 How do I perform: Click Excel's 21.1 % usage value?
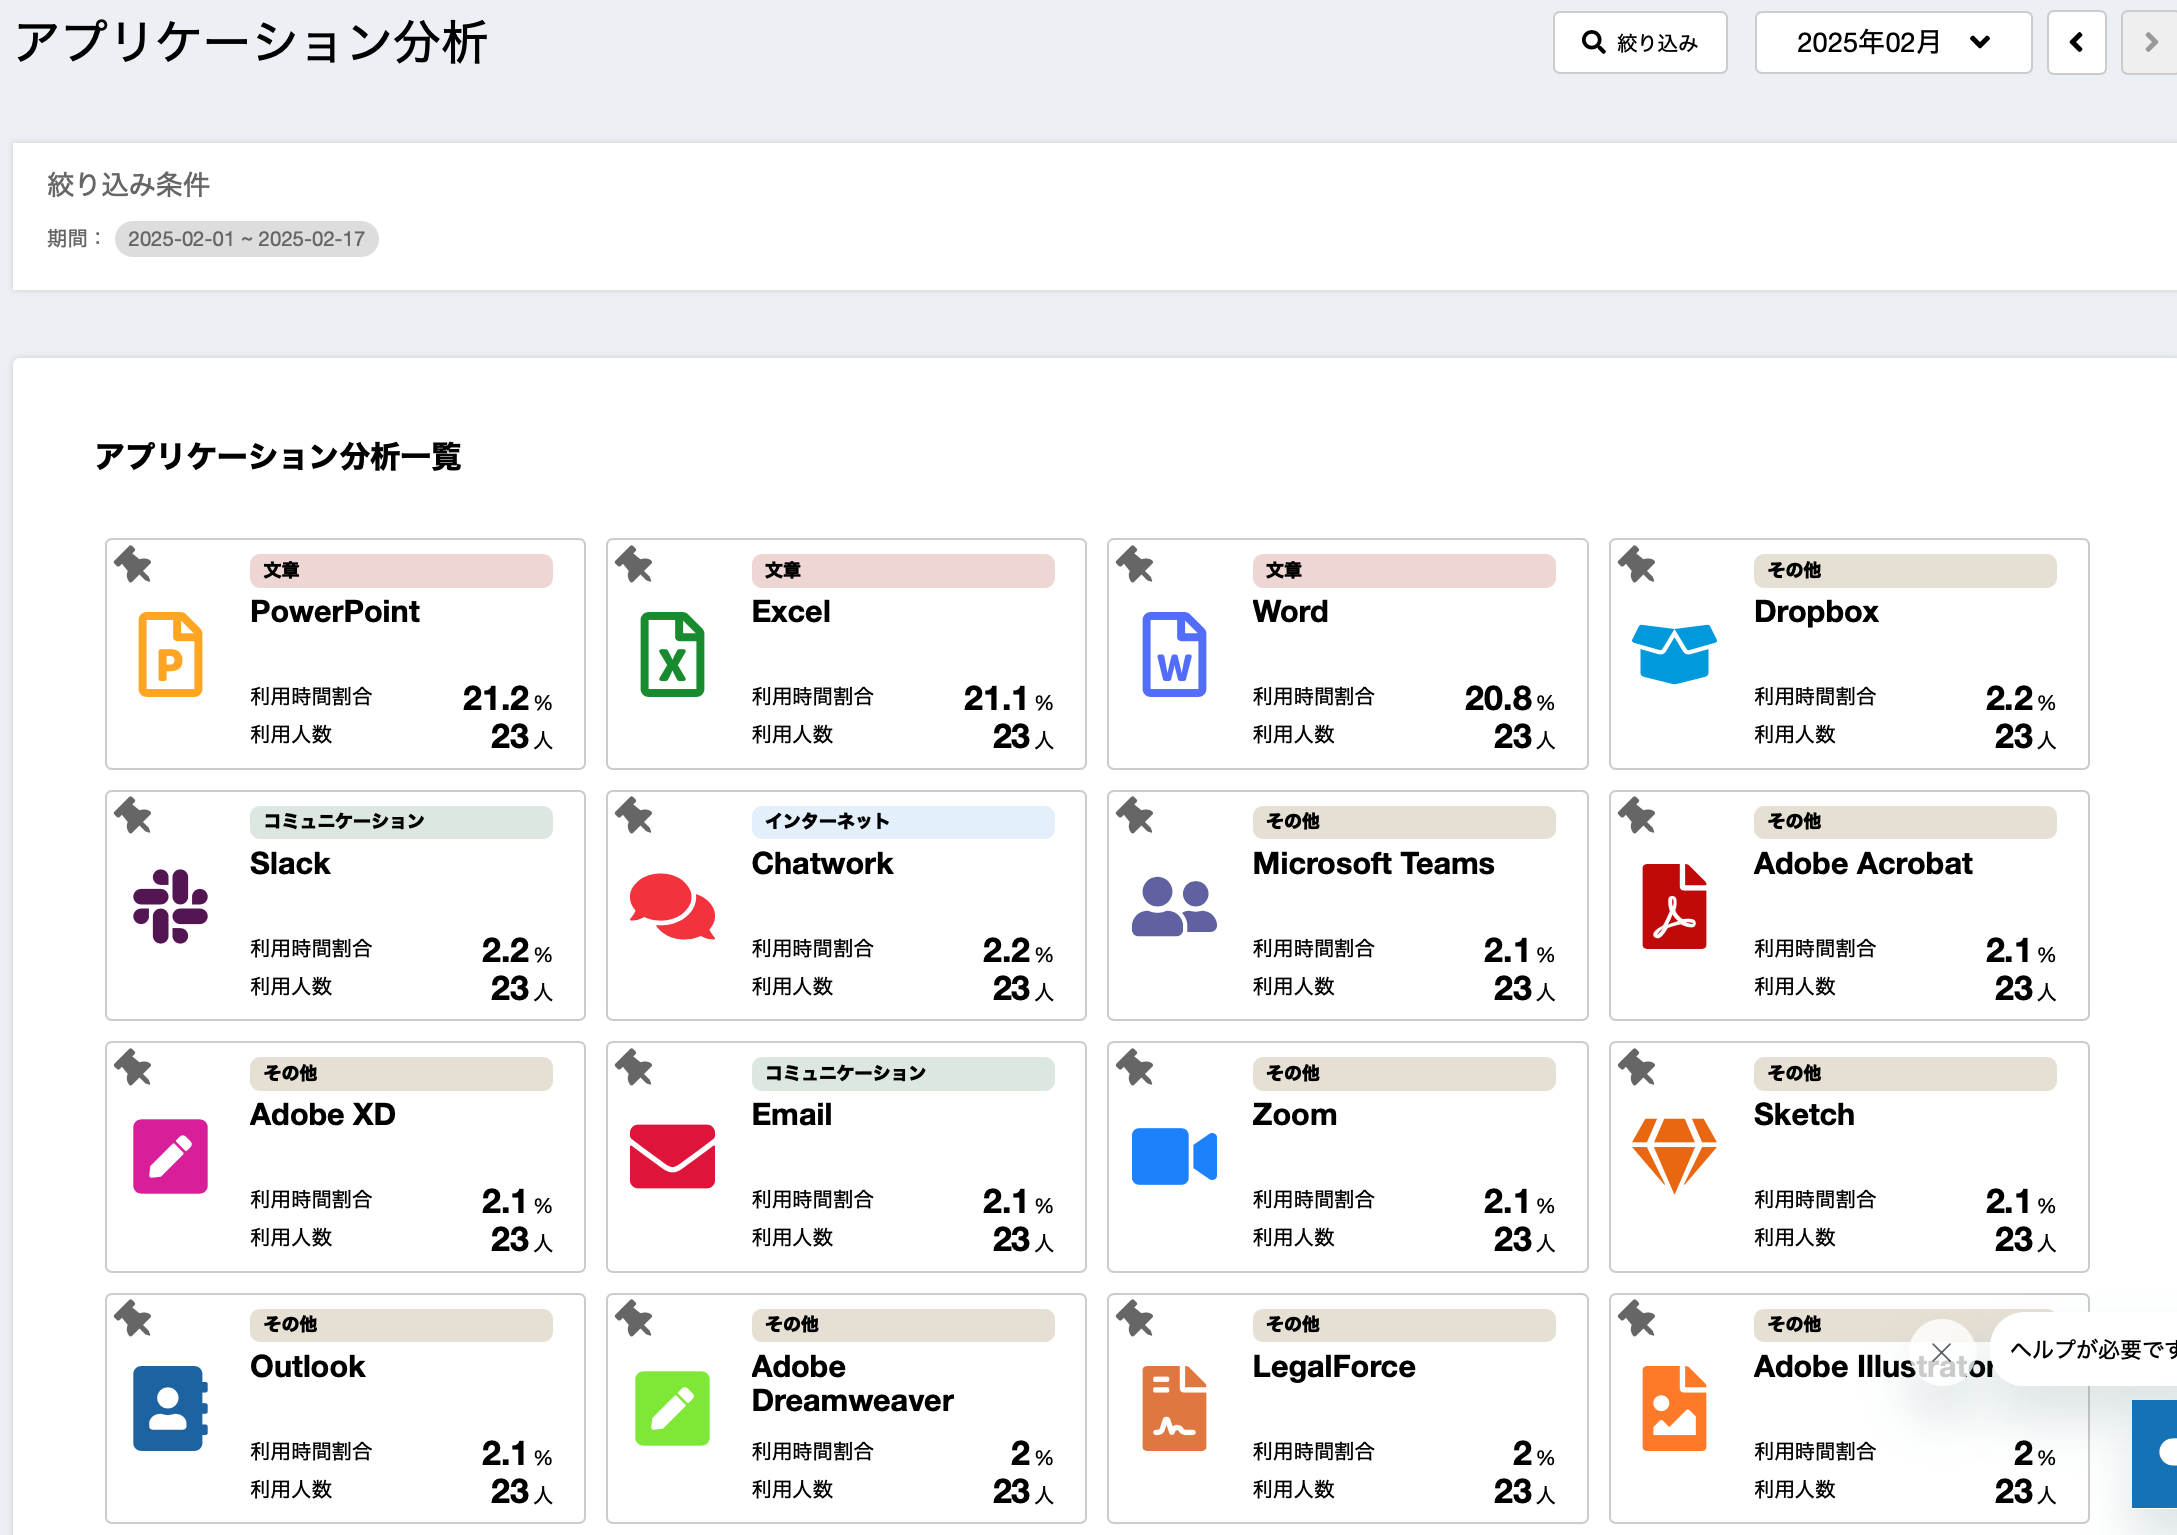(x=1008, y=698)
